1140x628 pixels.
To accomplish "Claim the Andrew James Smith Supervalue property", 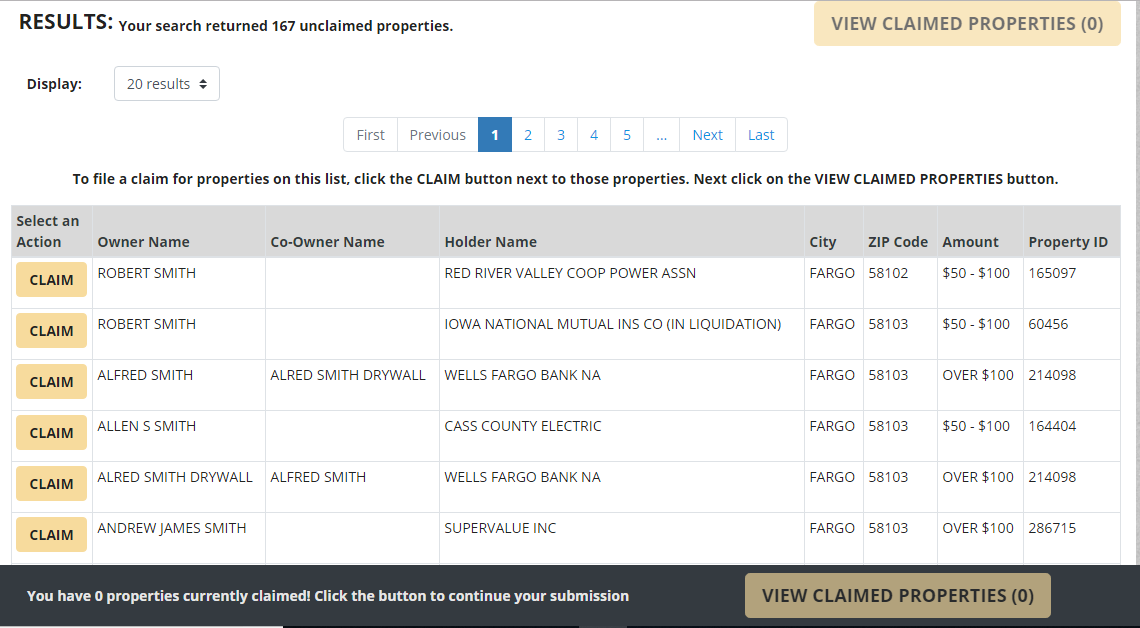I will [x=51, y=534].
